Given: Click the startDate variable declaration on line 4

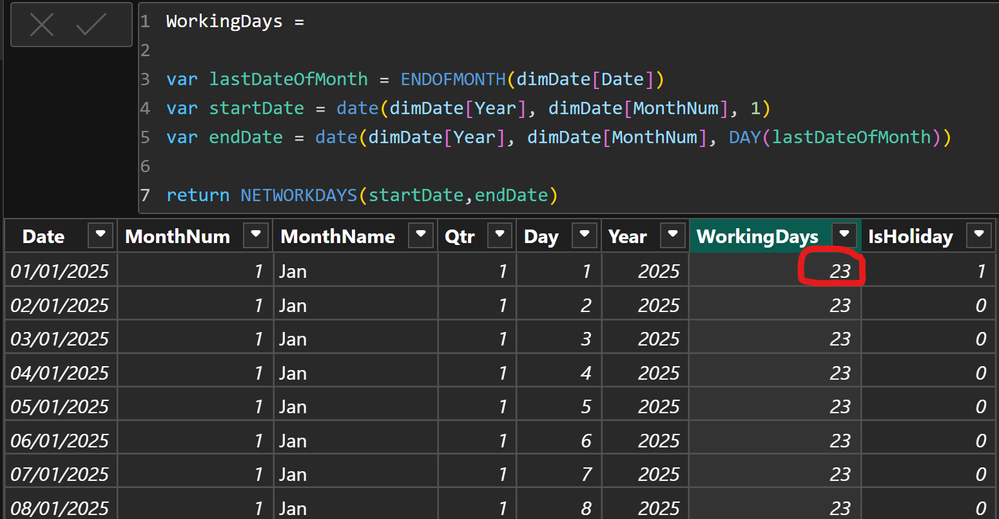Looking at the screenshot, I should [257, 108].
